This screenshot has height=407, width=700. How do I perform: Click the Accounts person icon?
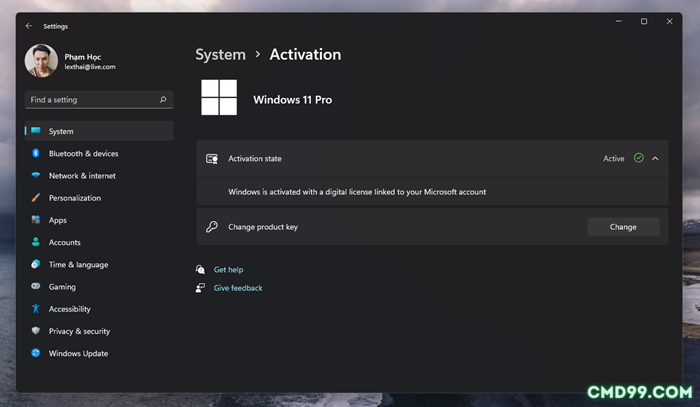[x=36, y=242]
